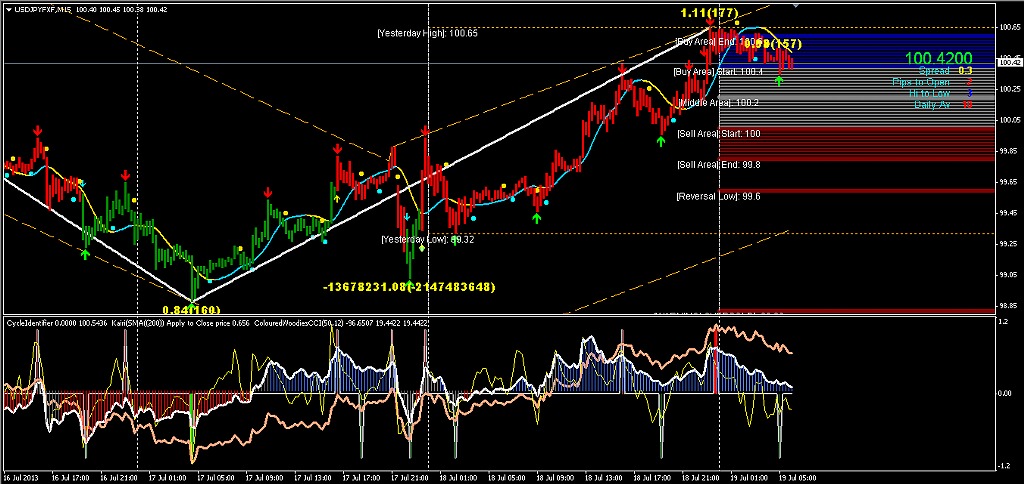The width and height of the screenshot is (1024, 484).
Task: Click the 99.45 price axis label
Action: [1009, 213]
